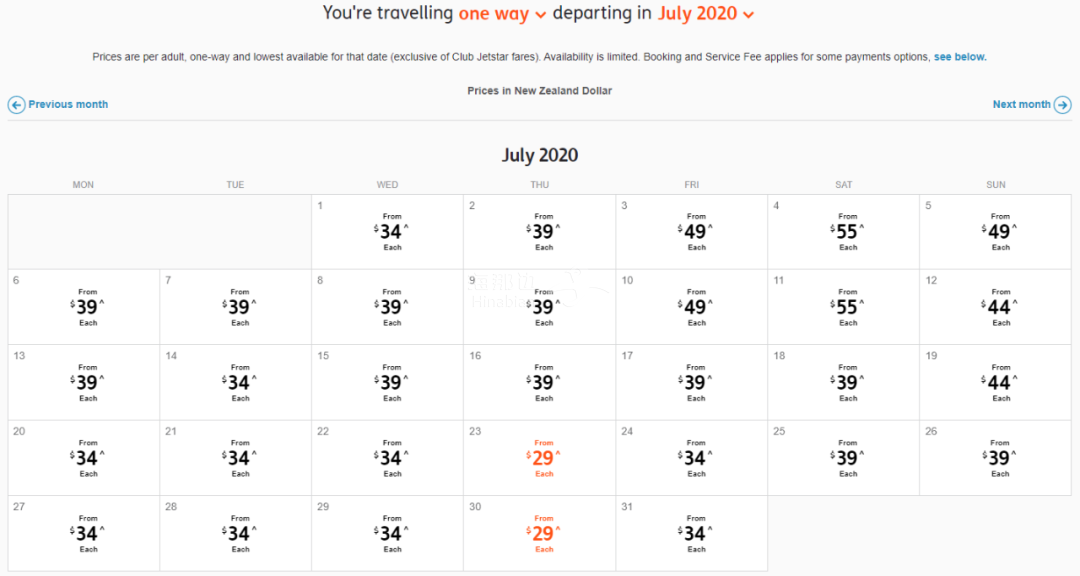This screenshot has width=1080, height=576.
Task: Pick the July 4 Saturday $55 fare
Action: point(843,232)
